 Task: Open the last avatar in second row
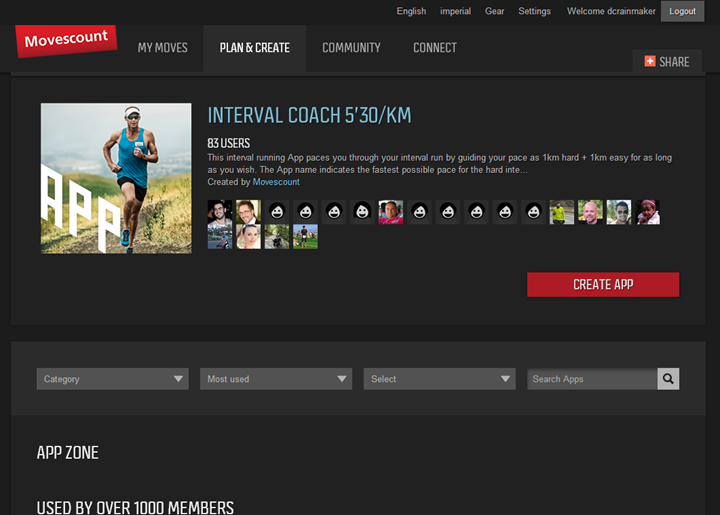[305, 237]
